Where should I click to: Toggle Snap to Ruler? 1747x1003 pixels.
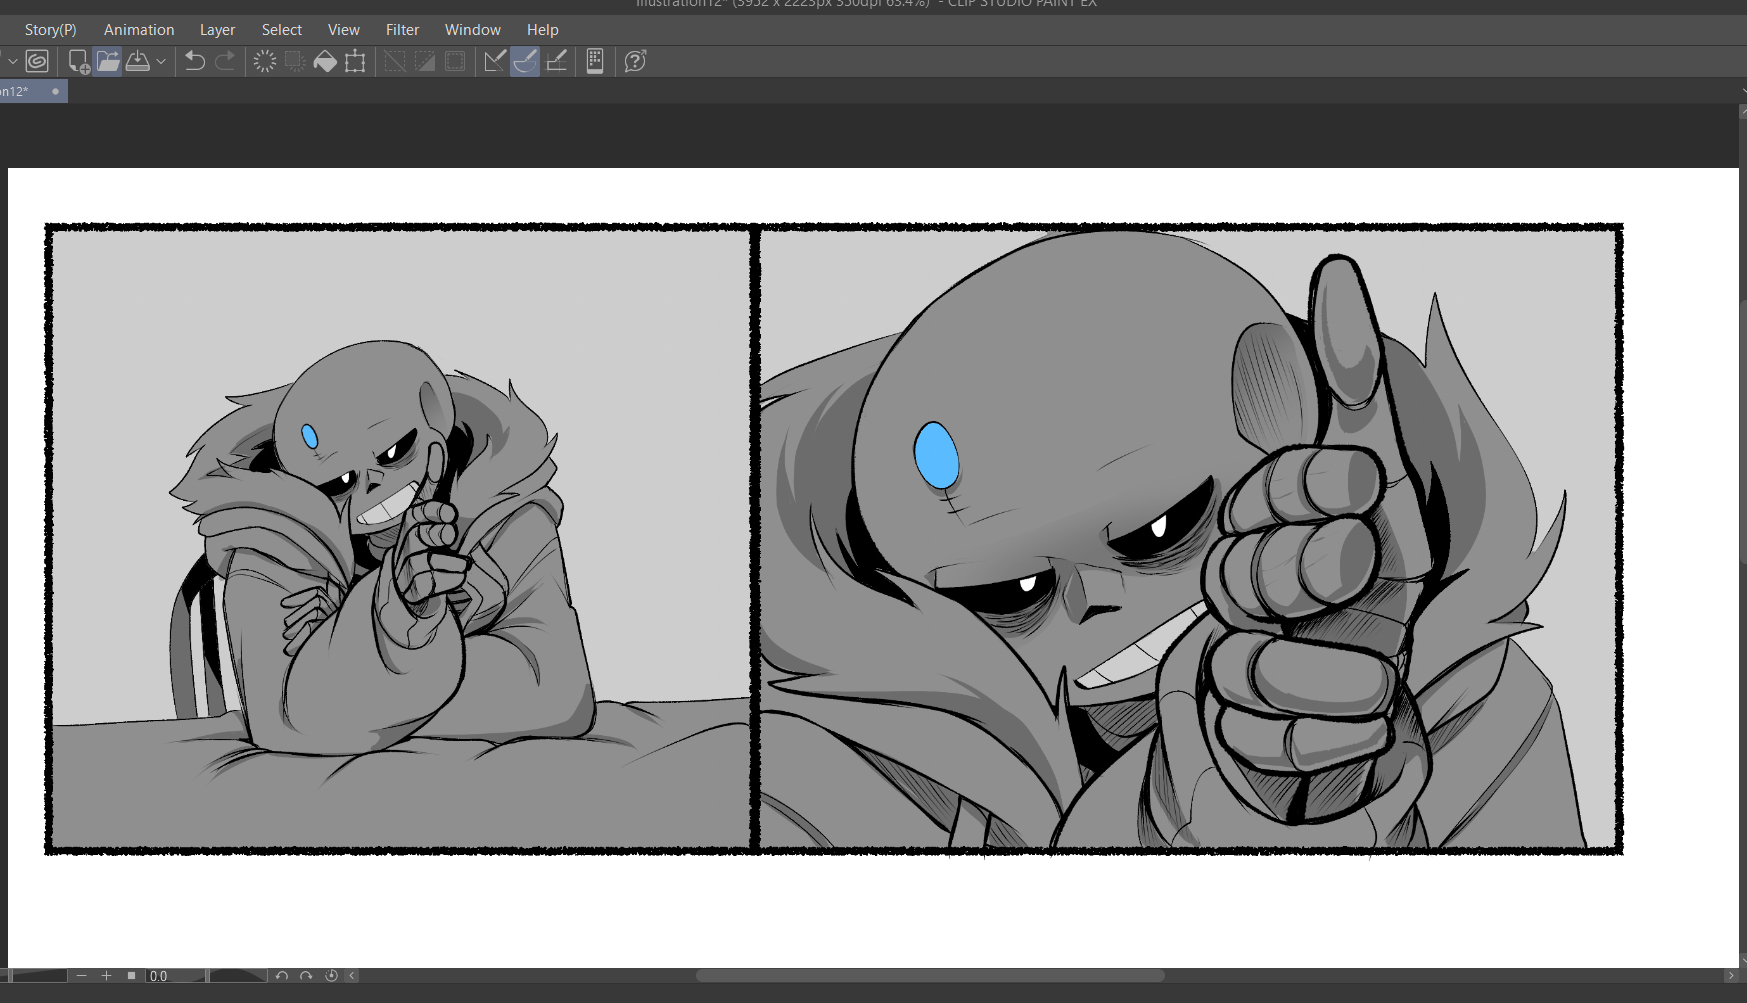(495, 62)
